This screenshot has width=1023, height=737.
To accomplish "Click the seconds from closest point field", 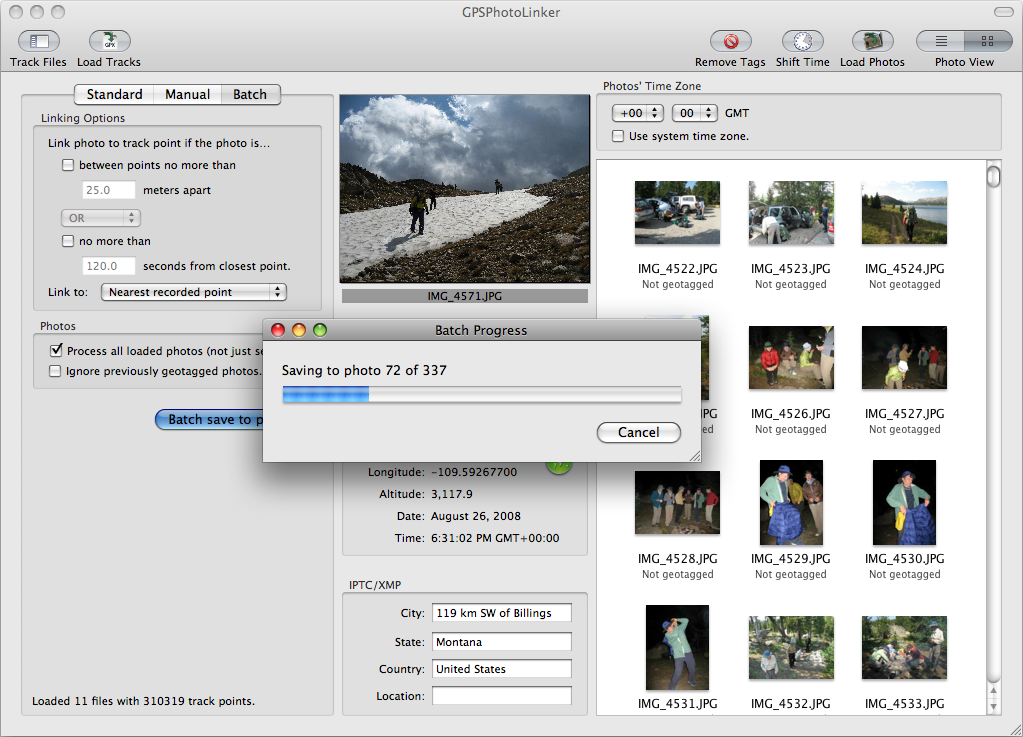I will click(109, 266).
